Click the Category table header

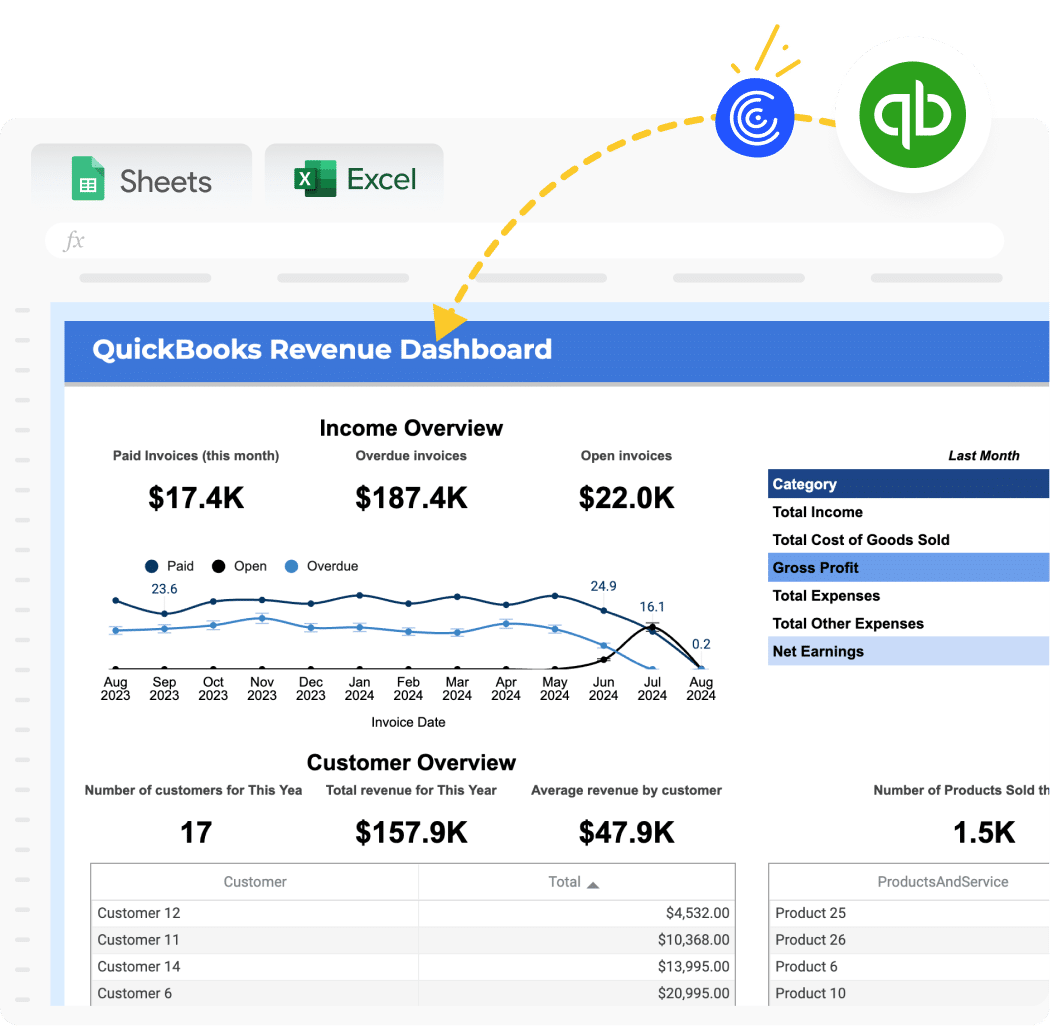(909, 484)
